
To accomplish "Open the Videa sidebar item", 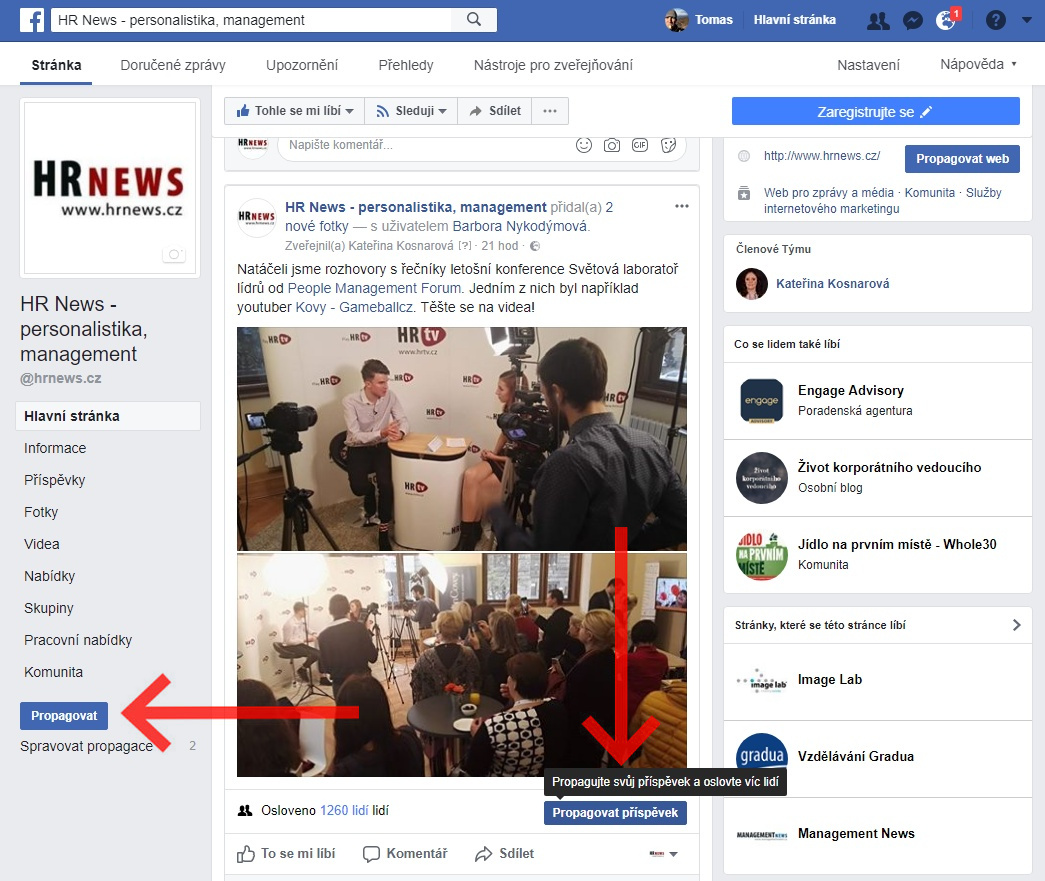I will point(42,544).
